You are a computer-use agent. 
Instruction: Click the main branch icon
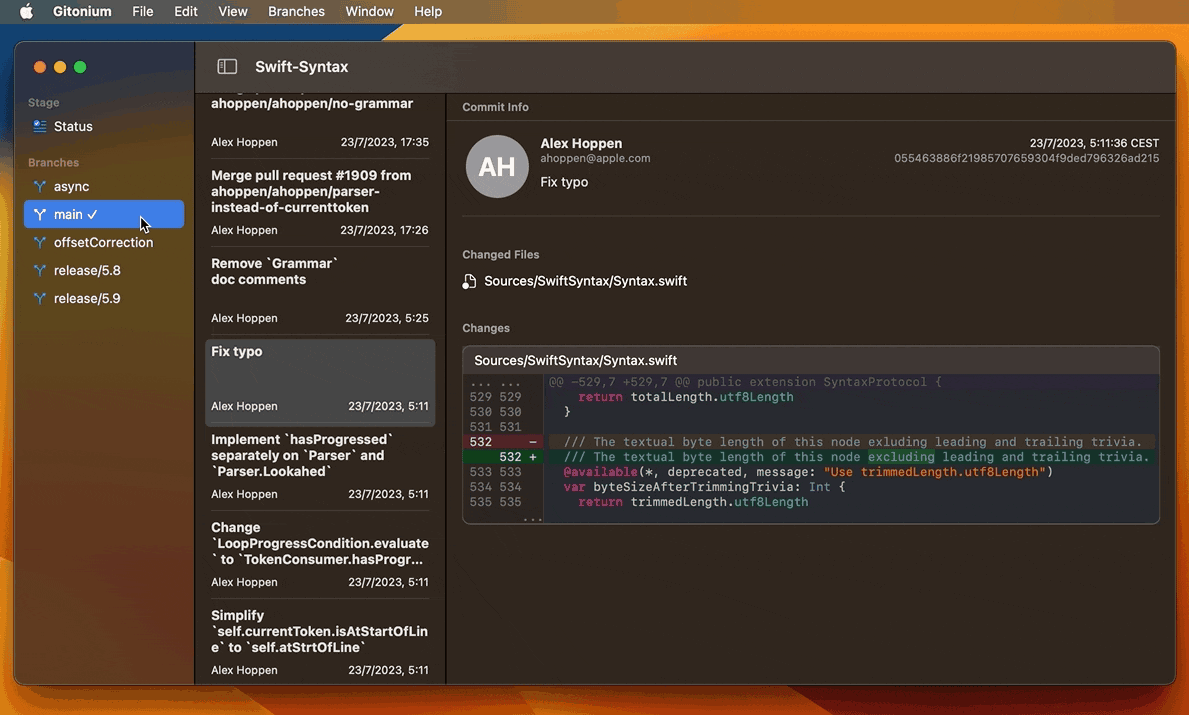point(39,215)
